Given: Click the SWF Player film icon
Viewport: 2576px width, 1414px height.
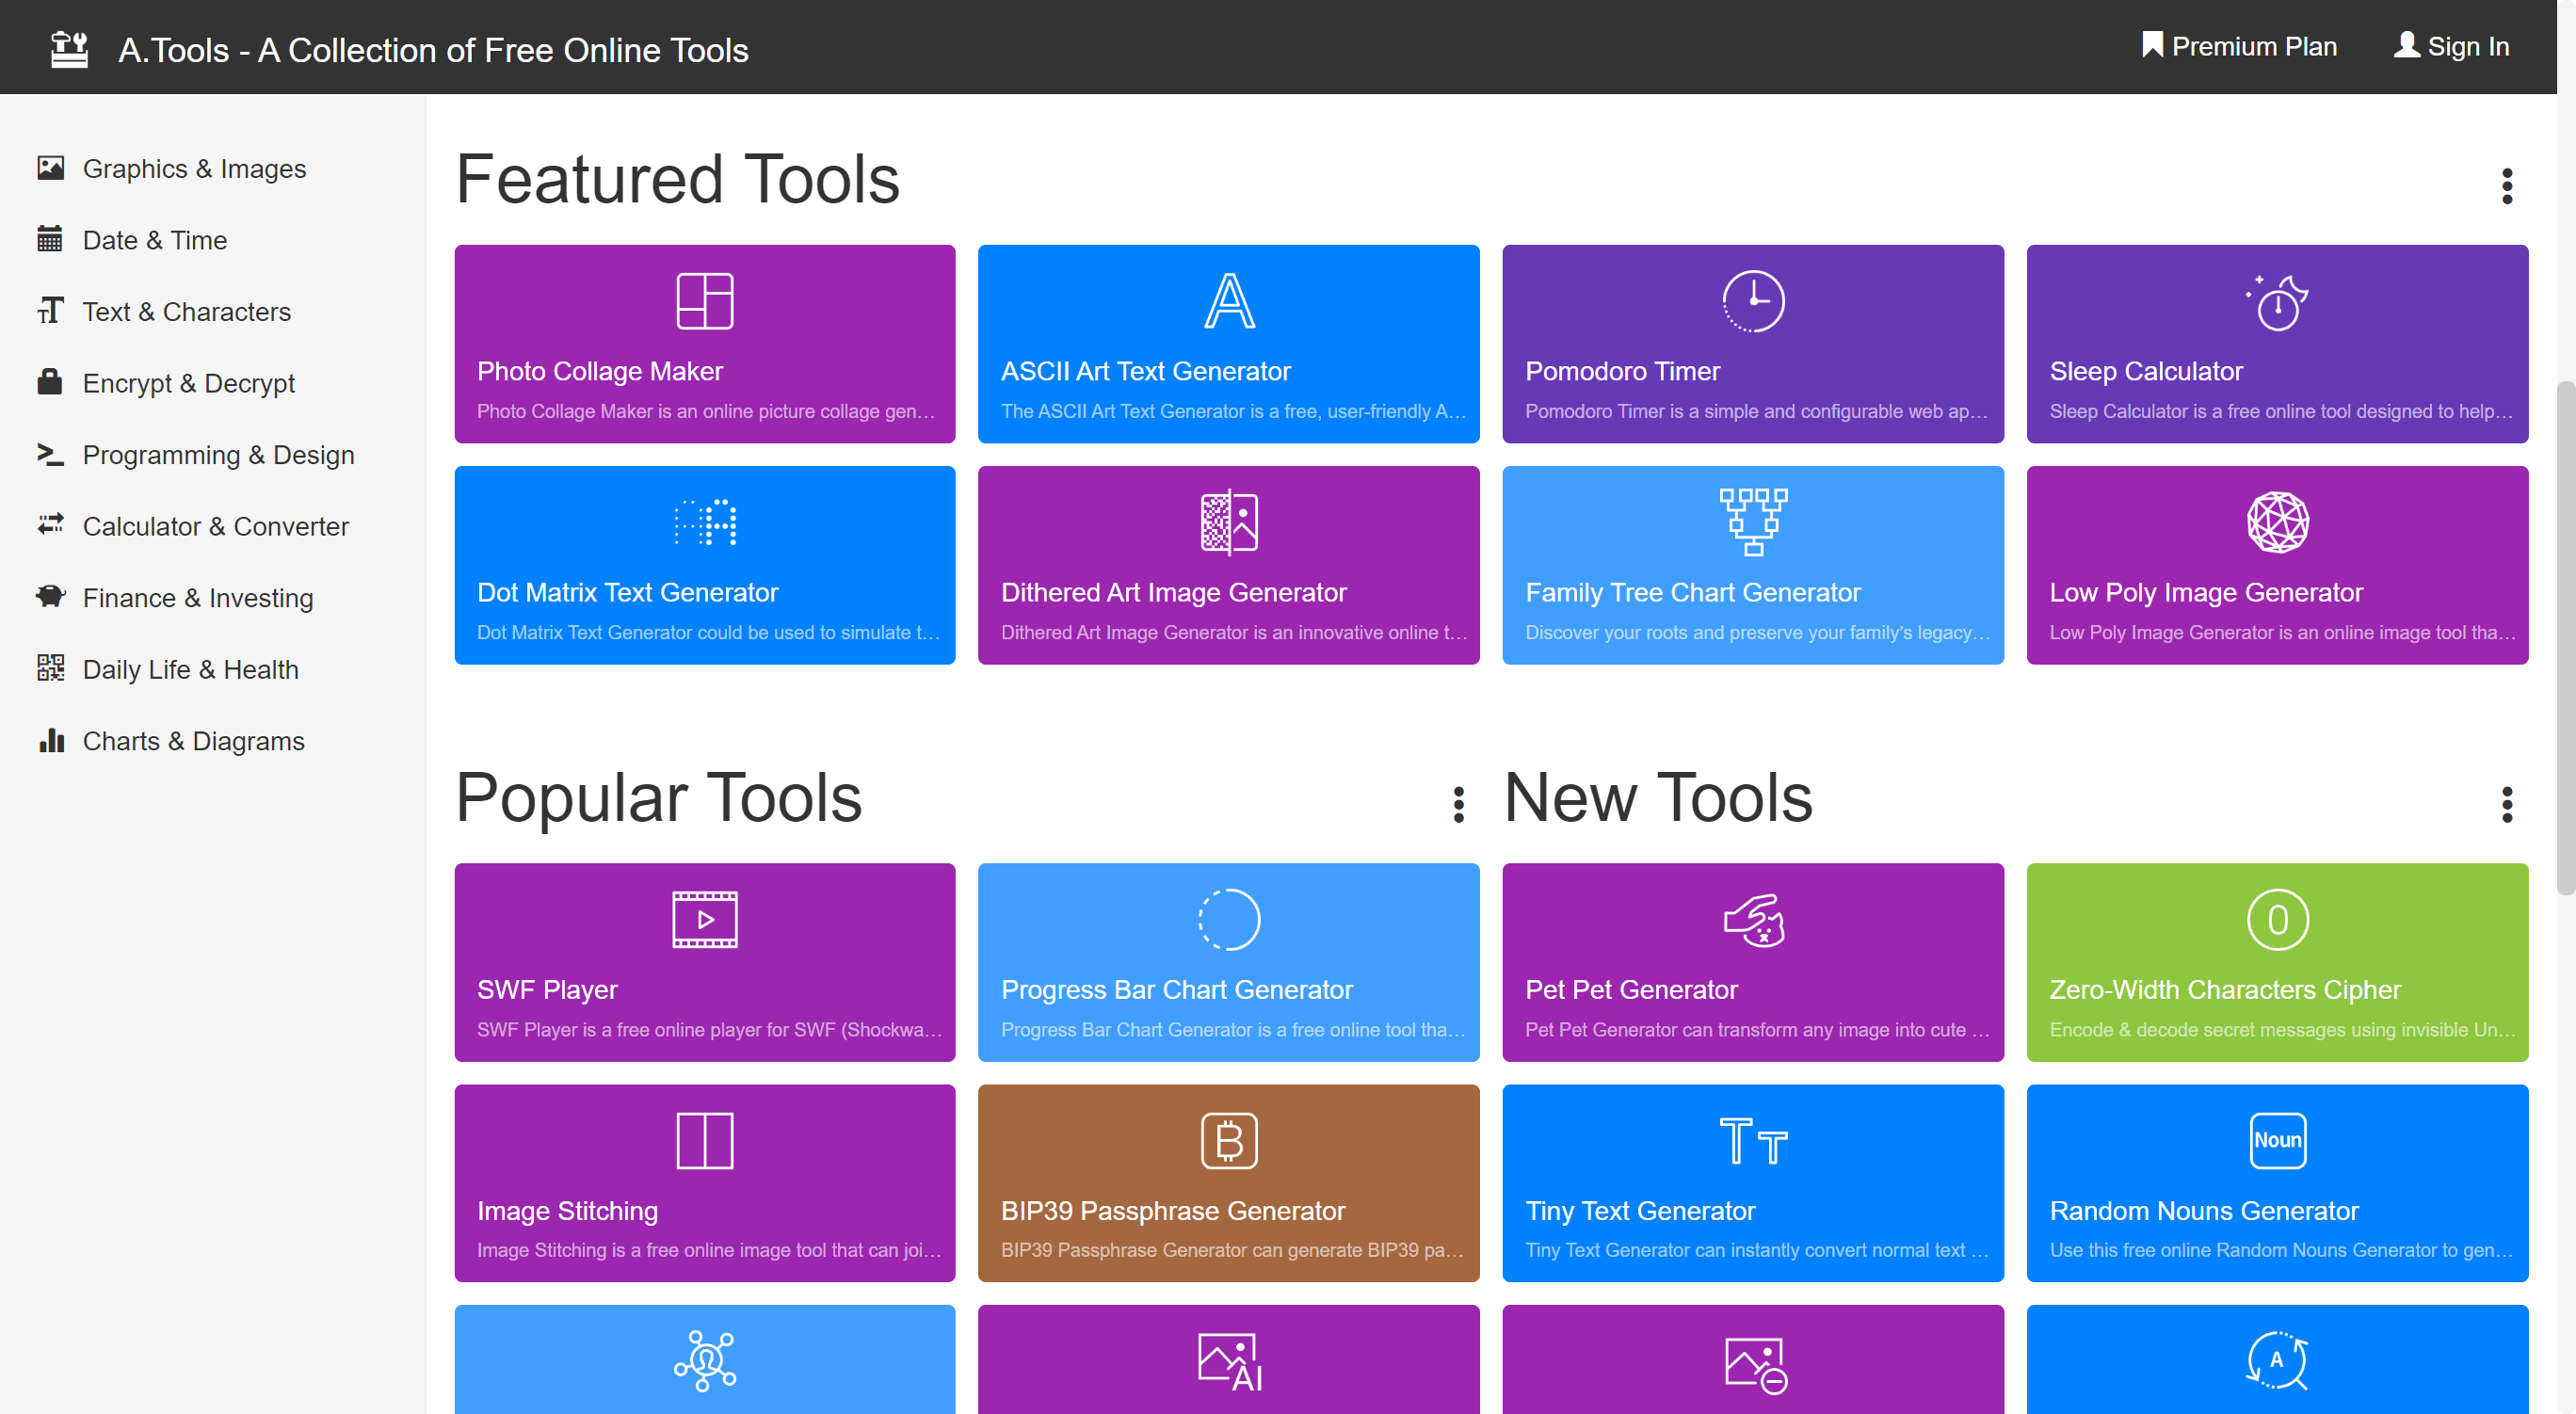Looking at the screenshot, I should click(704, 919).
